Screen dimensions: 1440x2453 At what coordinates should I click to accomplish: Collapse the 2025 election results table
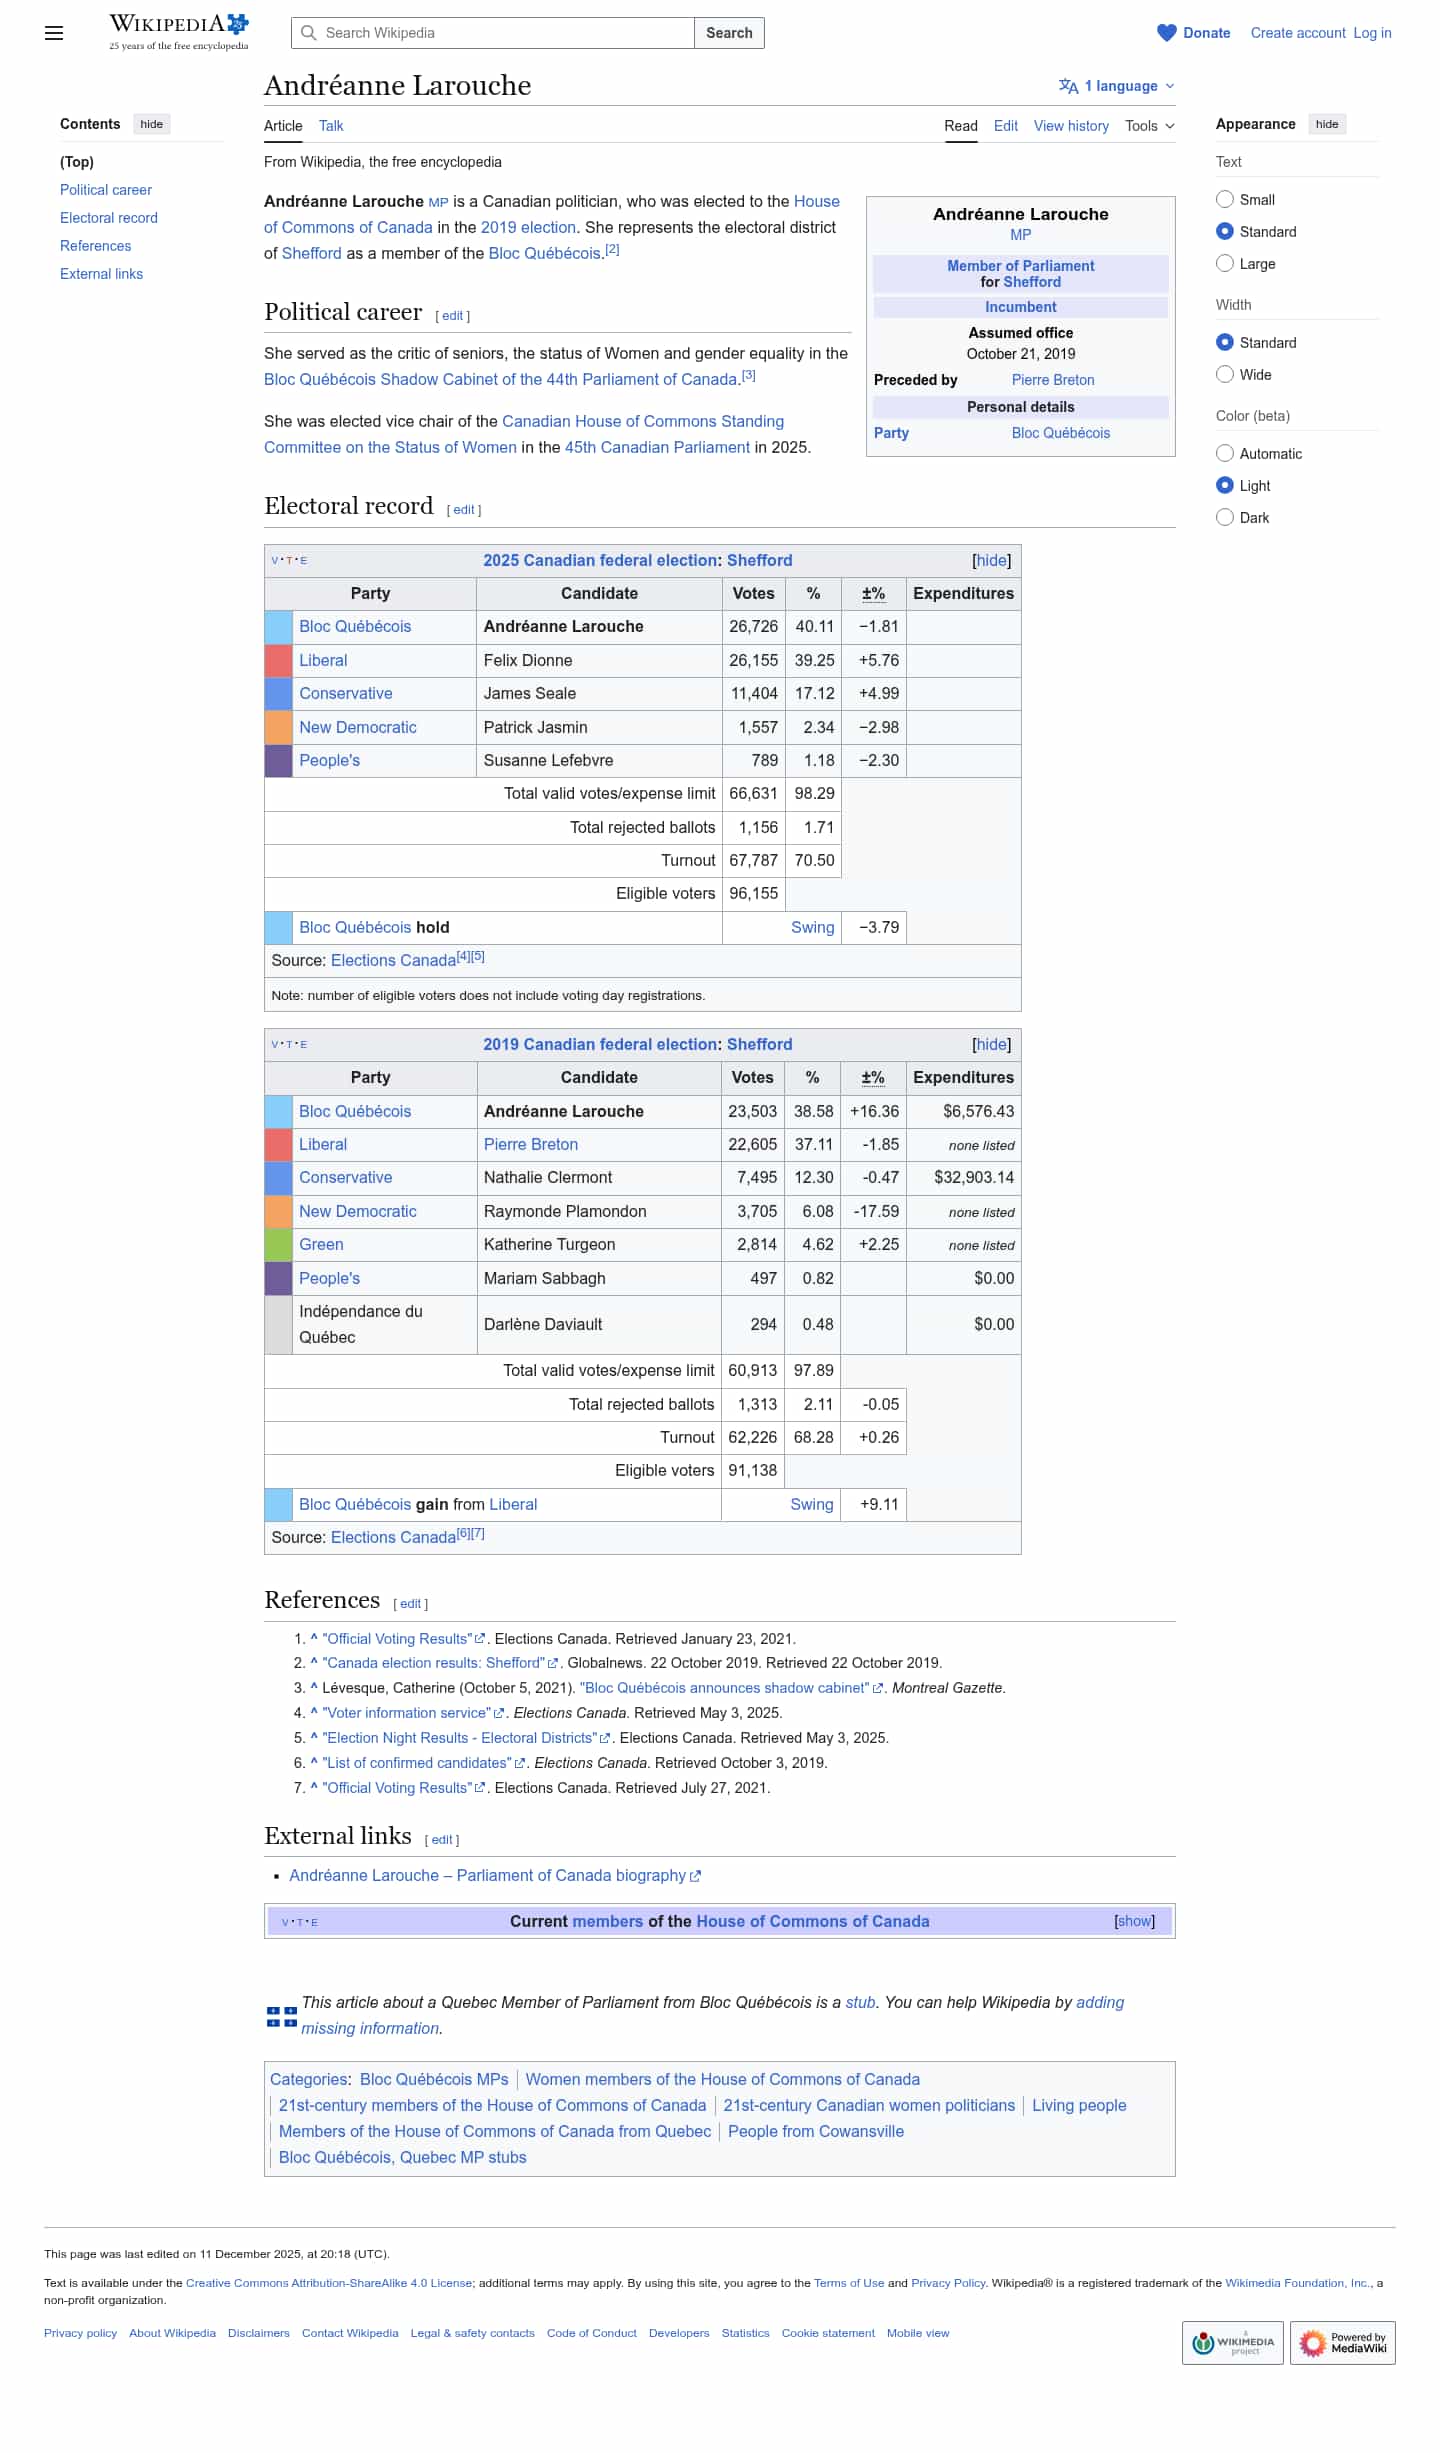(991, 561)
